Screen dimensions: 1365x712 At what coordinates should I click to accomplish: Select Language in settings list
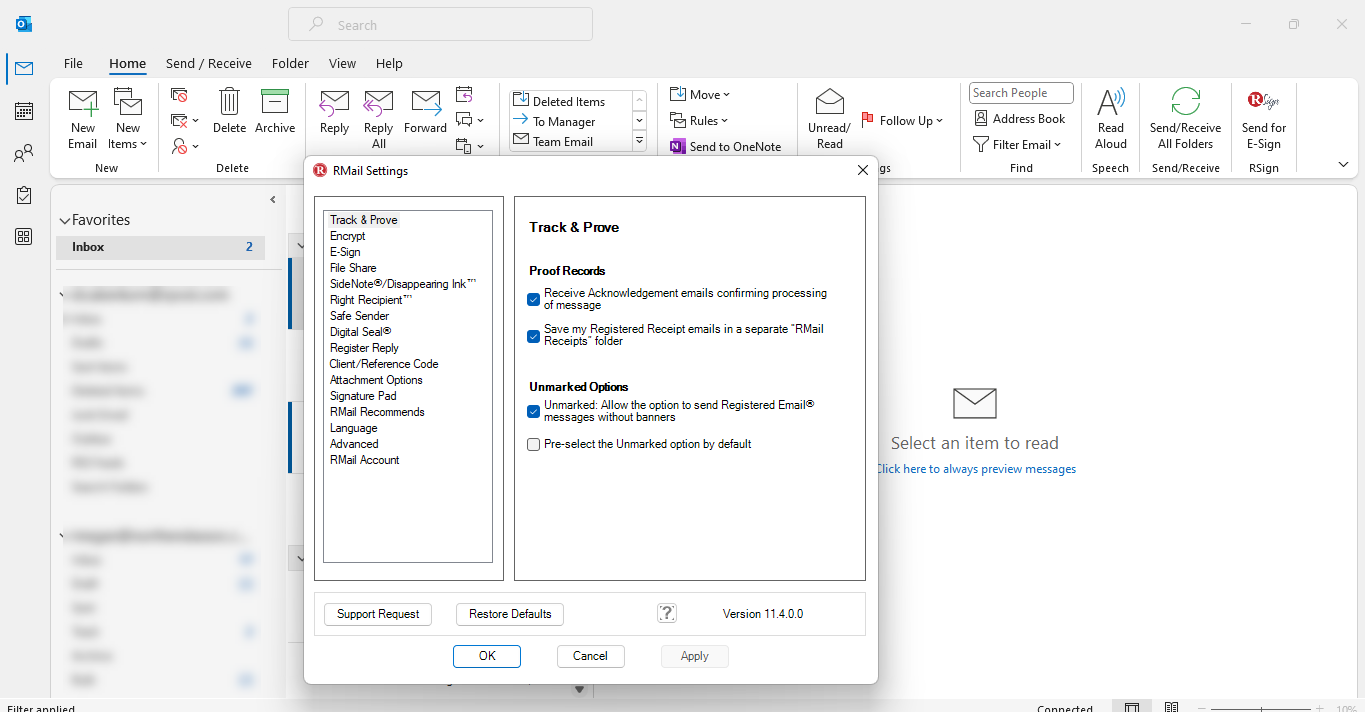353,428
